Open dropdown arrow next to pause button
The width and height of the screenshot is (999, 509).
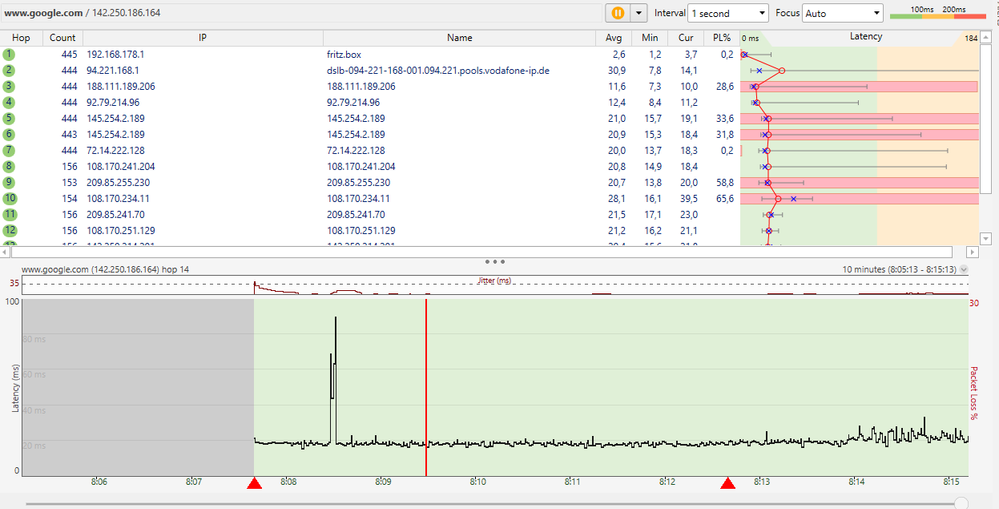[639, 13]
